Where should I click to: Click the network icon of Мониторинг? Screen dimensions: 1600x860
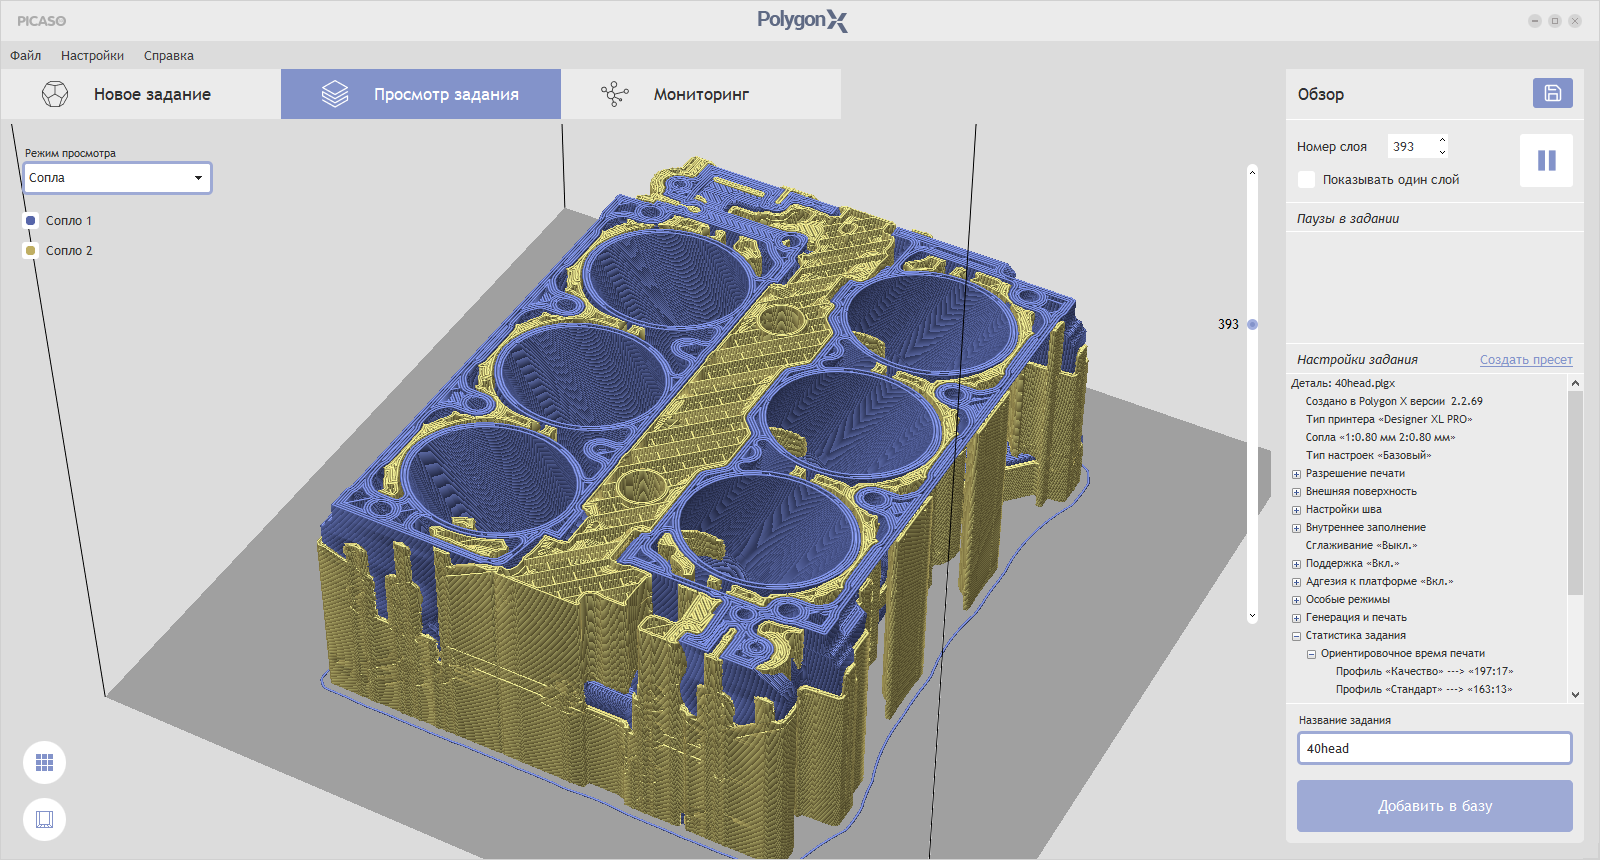615,94
